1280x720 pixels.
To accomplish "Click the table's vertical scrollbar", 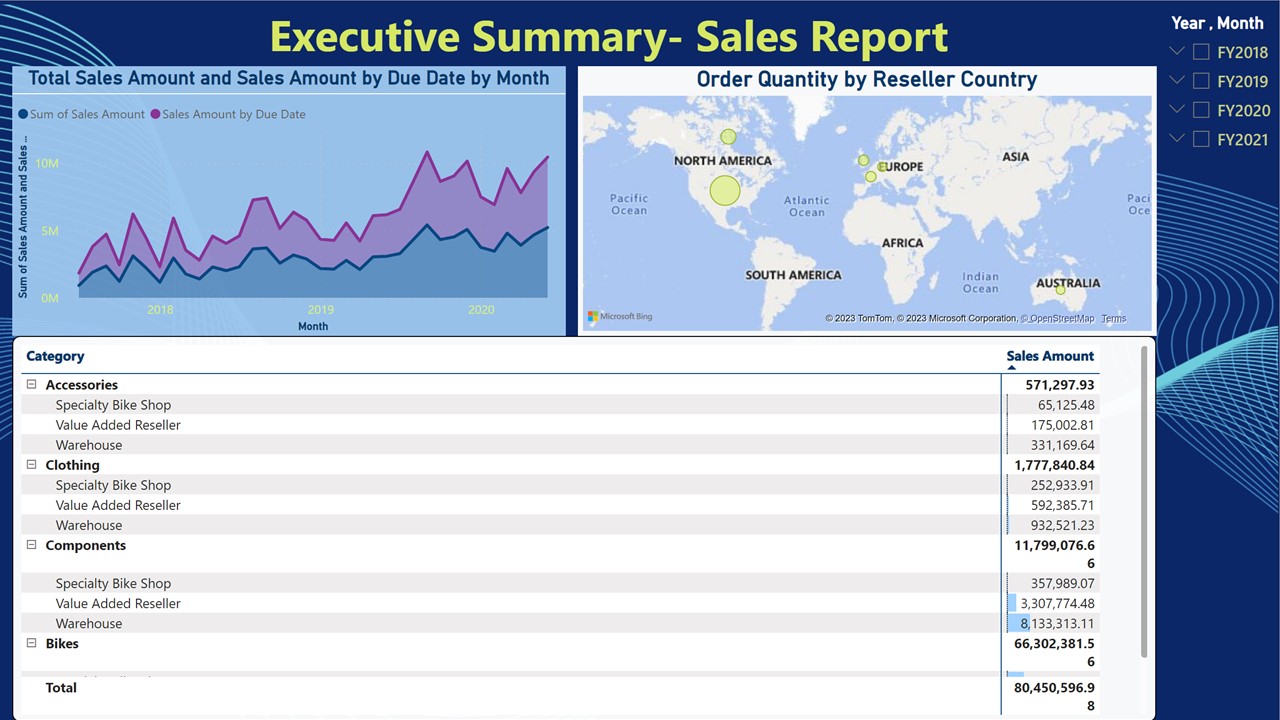I will pyautogui.click(x=1143, y=500).
